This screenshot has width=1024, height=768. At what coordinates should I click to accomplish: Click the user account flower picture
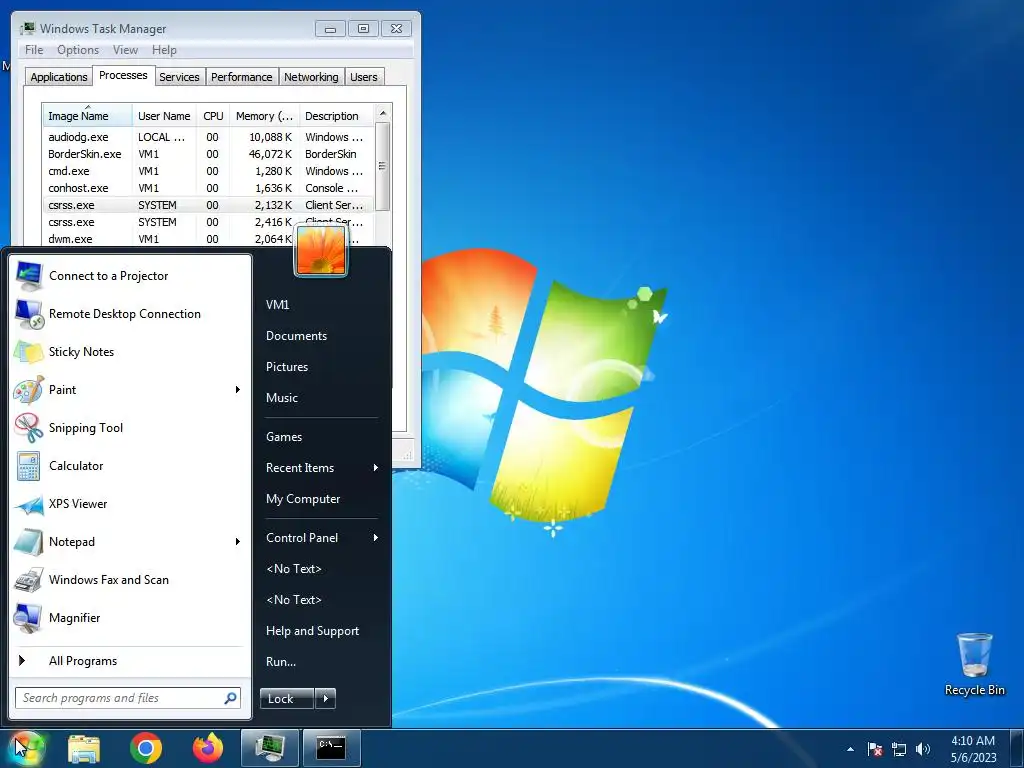point(321,250)
